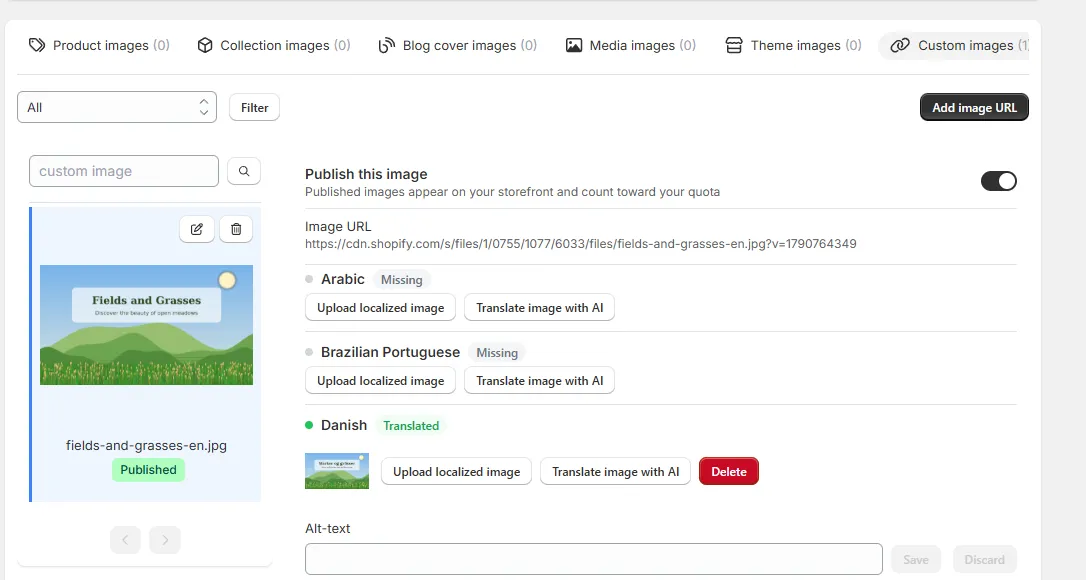This screenshot has height=580, width=1086.
Task: Click the search magnifier icon button
Action: 244,171
